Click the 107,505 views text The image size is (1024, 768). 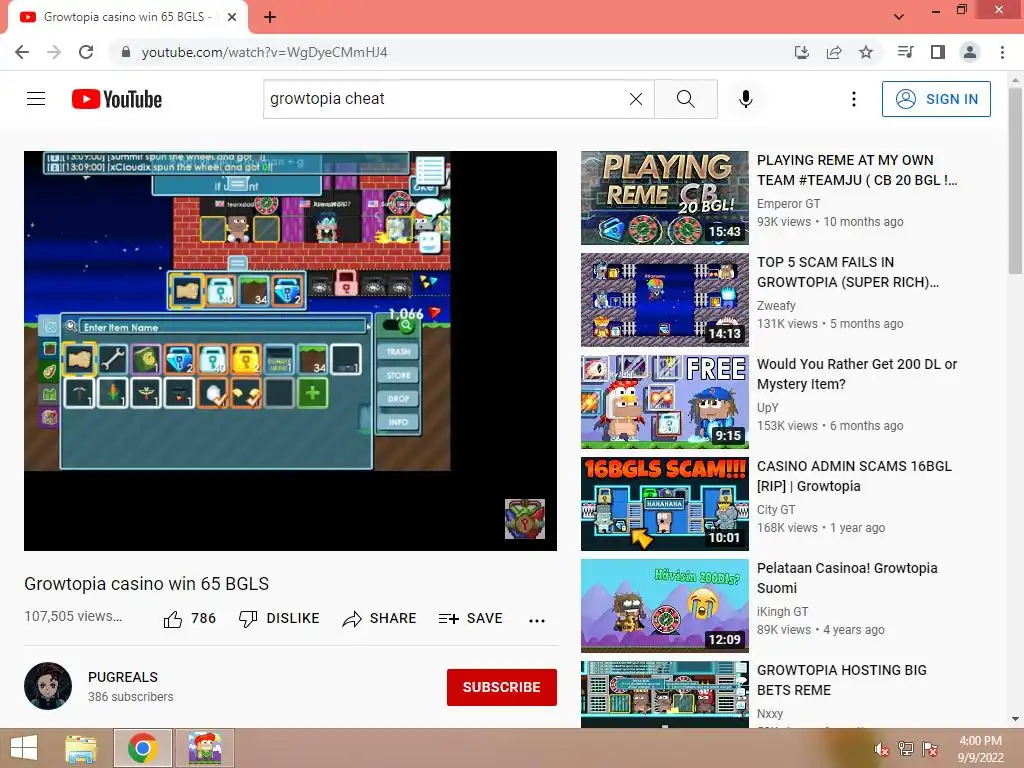pyautogui.click(x=72, y=616)
